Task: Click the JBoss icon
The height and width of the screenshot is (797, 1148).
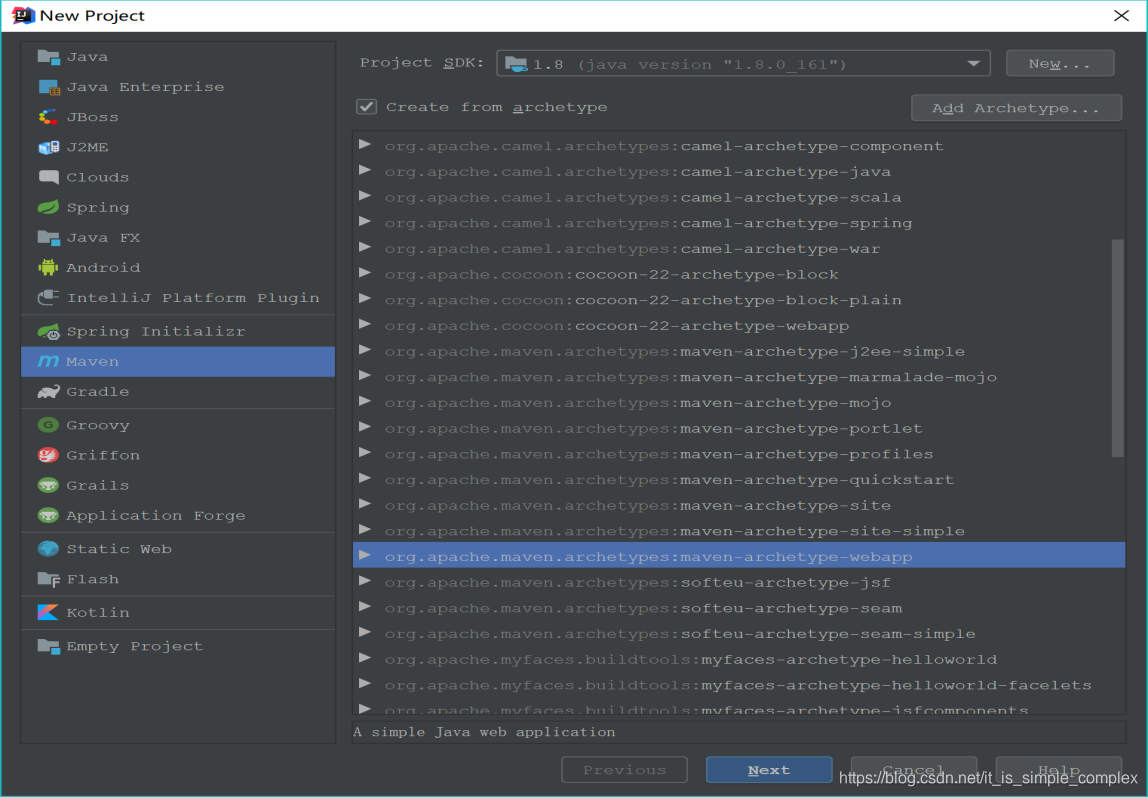Action: (x=48, y=117)
